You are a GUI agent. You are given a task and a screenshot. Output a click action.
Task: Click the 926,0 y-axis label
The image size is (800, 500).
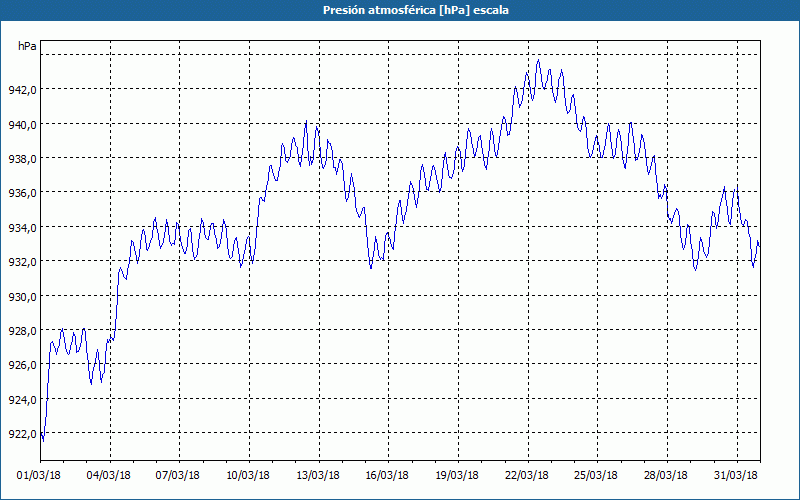[22, 365]
